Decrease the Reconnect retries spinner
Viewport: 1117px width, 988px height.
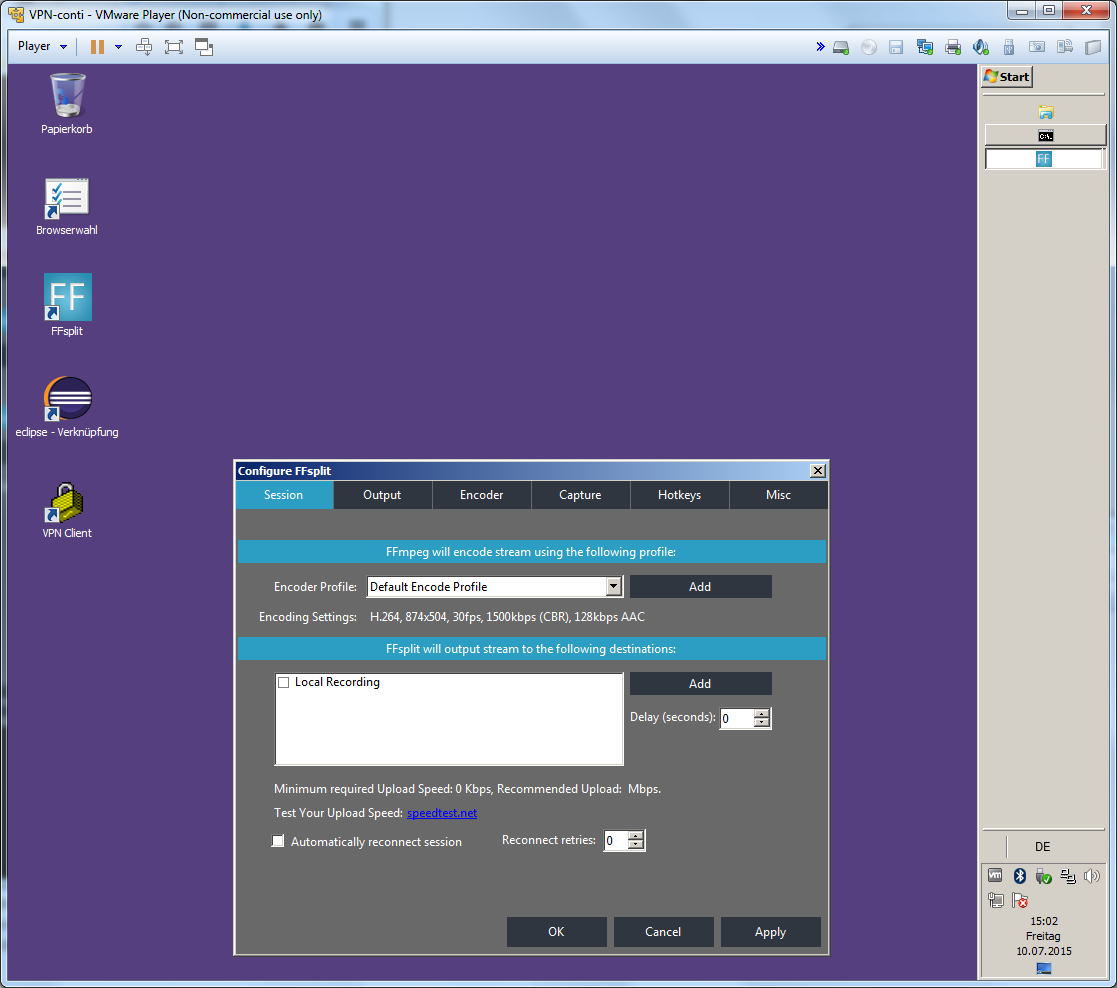coord(637,846)
